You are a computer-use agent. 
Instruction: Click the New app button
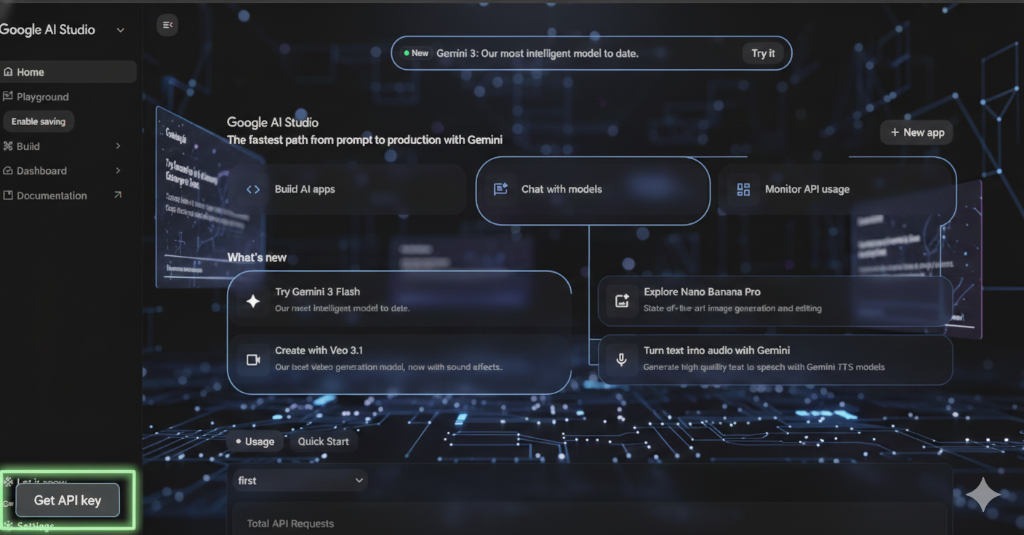click(917, 132)
